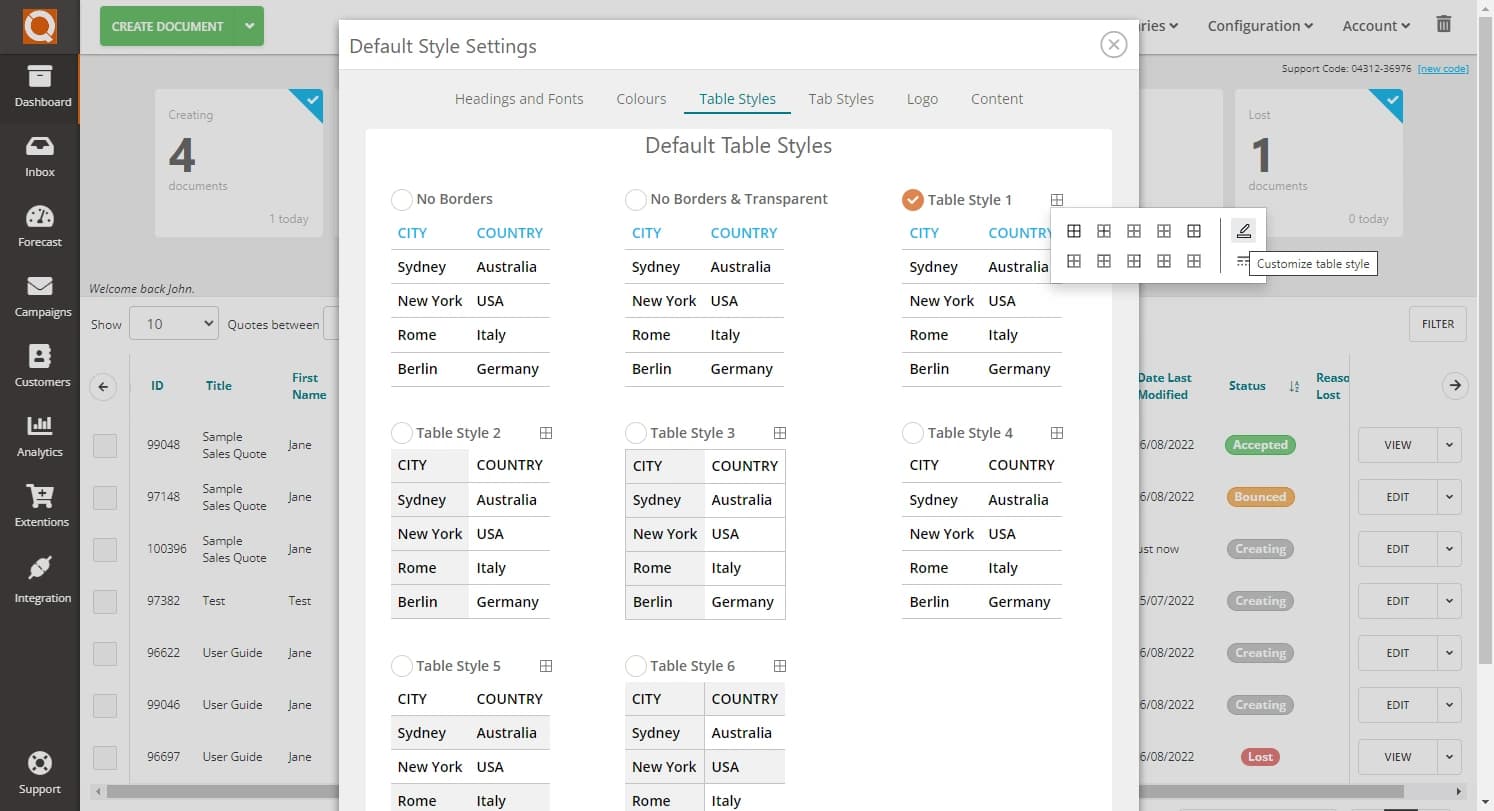Check the row checkbox for quote 99048
Image resolution: width=1494 pixels, height=811 pixels.
105,445
